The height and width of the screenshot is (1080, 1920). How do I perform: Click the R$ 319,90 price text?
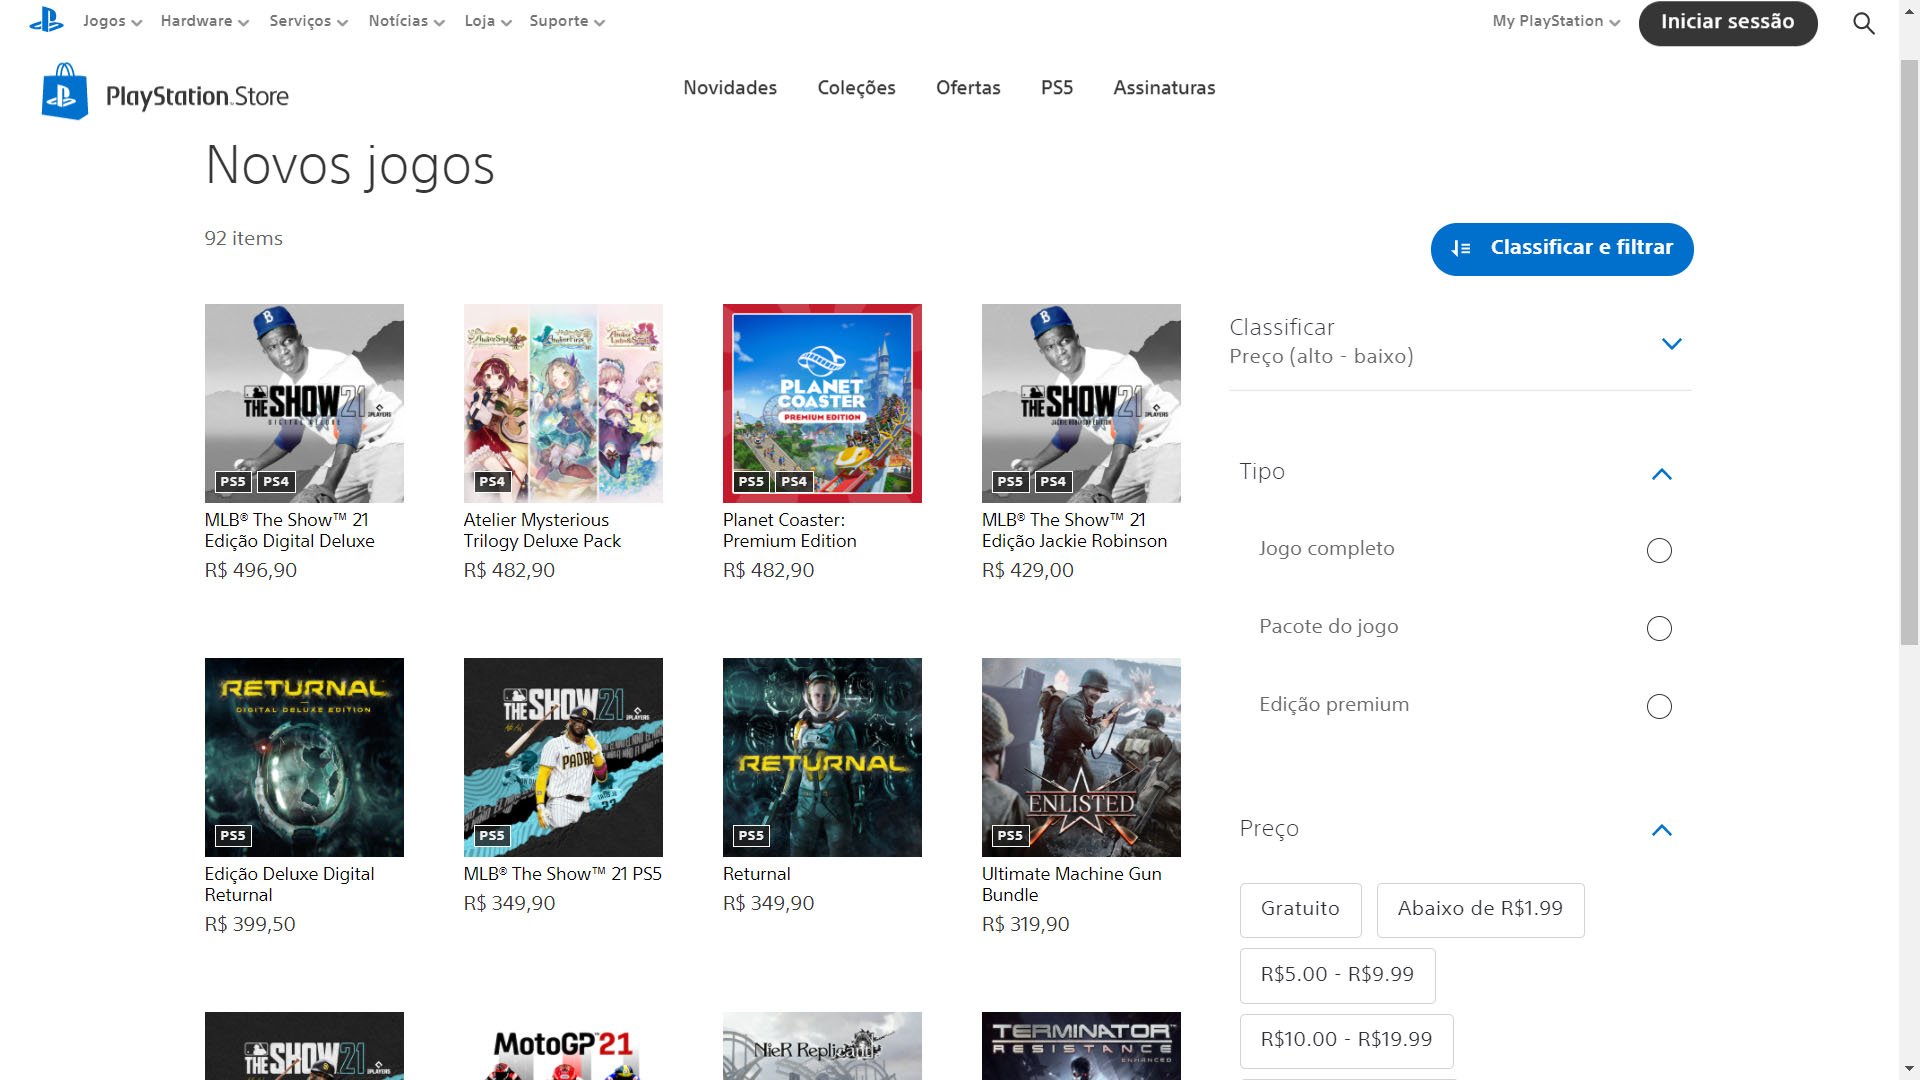(1025, 924)
